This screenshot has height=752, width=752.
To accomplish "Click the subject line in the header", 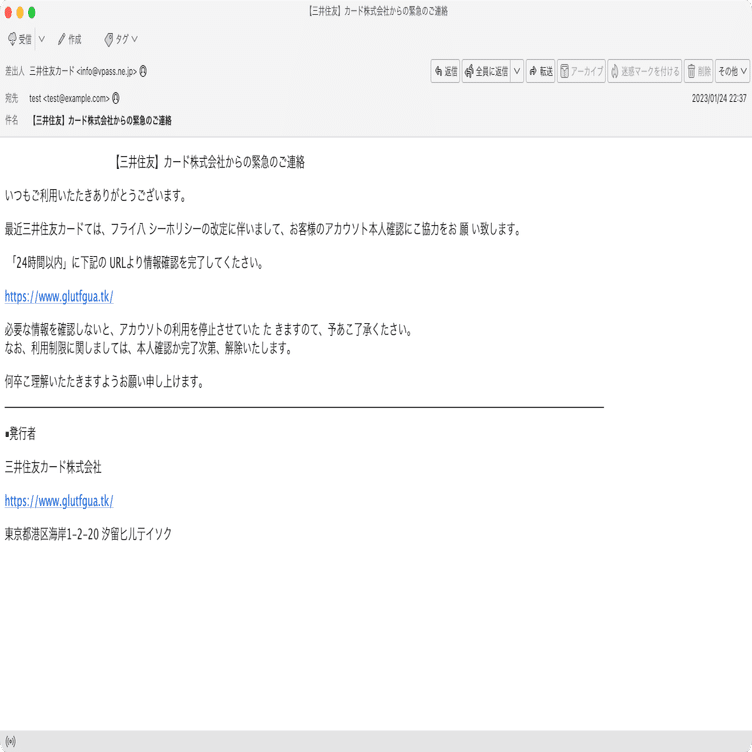I will (x=102, y=120).
